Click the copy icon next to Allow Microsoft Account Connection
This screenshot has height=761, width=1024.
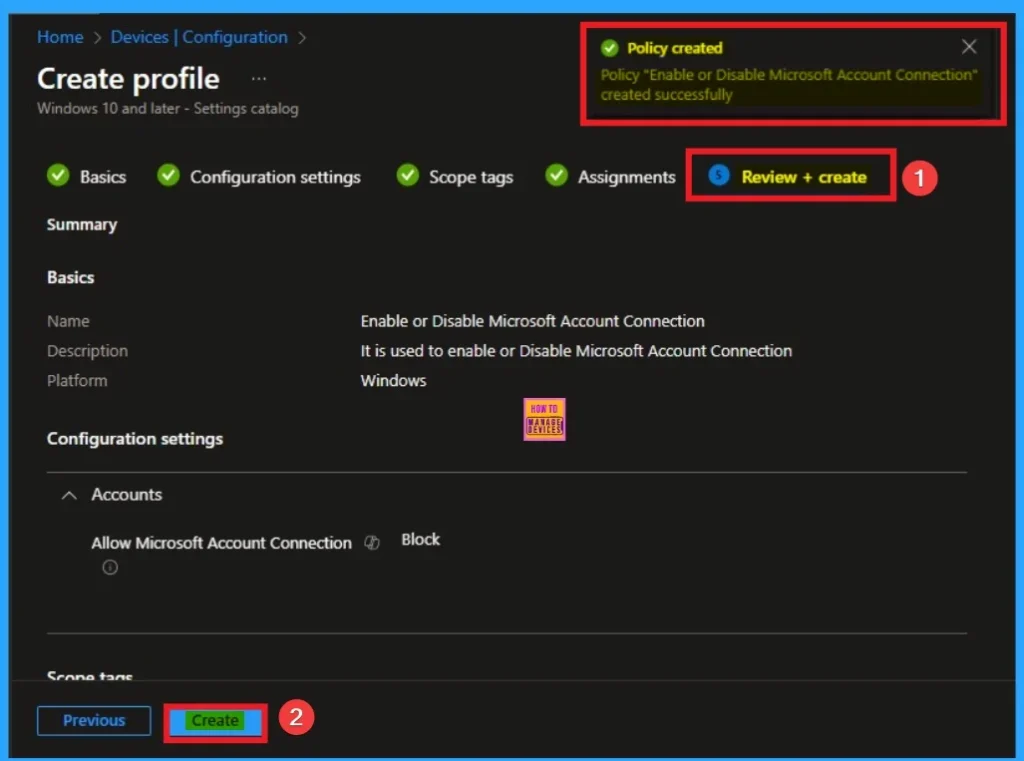[x=372, y=542]
